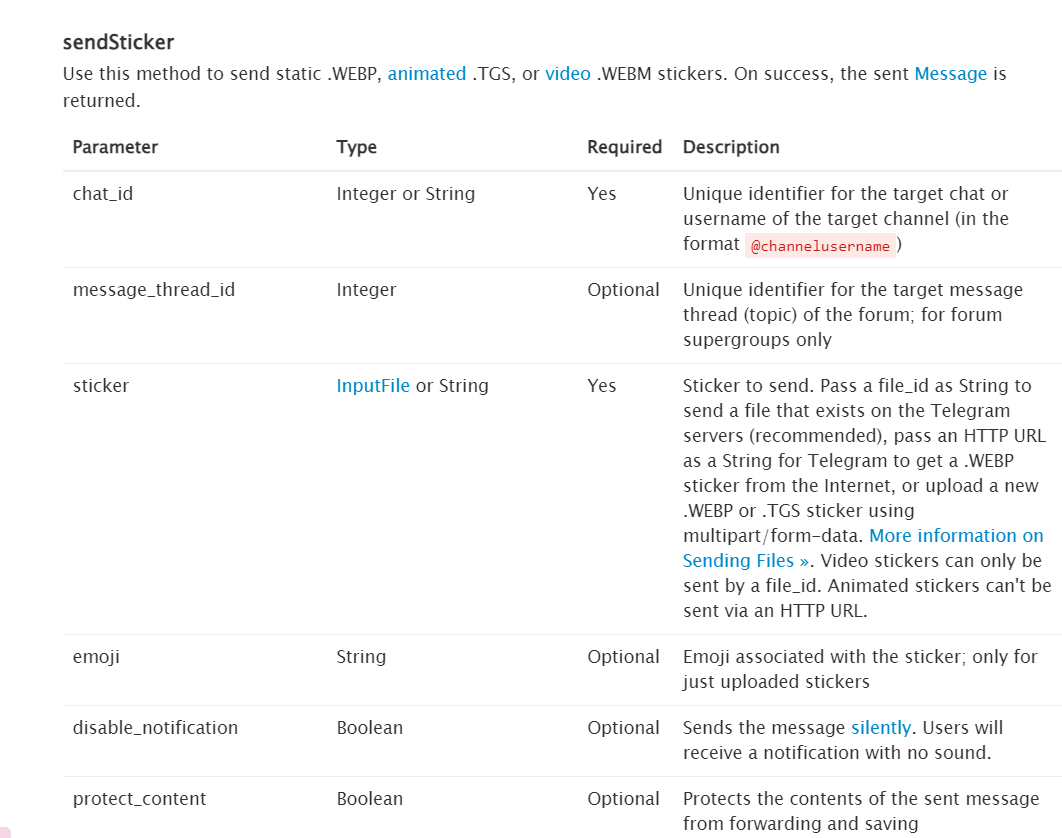Click the Required column header
Image resolution: width=1062 pixels, height=838 pixels.
click(x=624, y=147)
